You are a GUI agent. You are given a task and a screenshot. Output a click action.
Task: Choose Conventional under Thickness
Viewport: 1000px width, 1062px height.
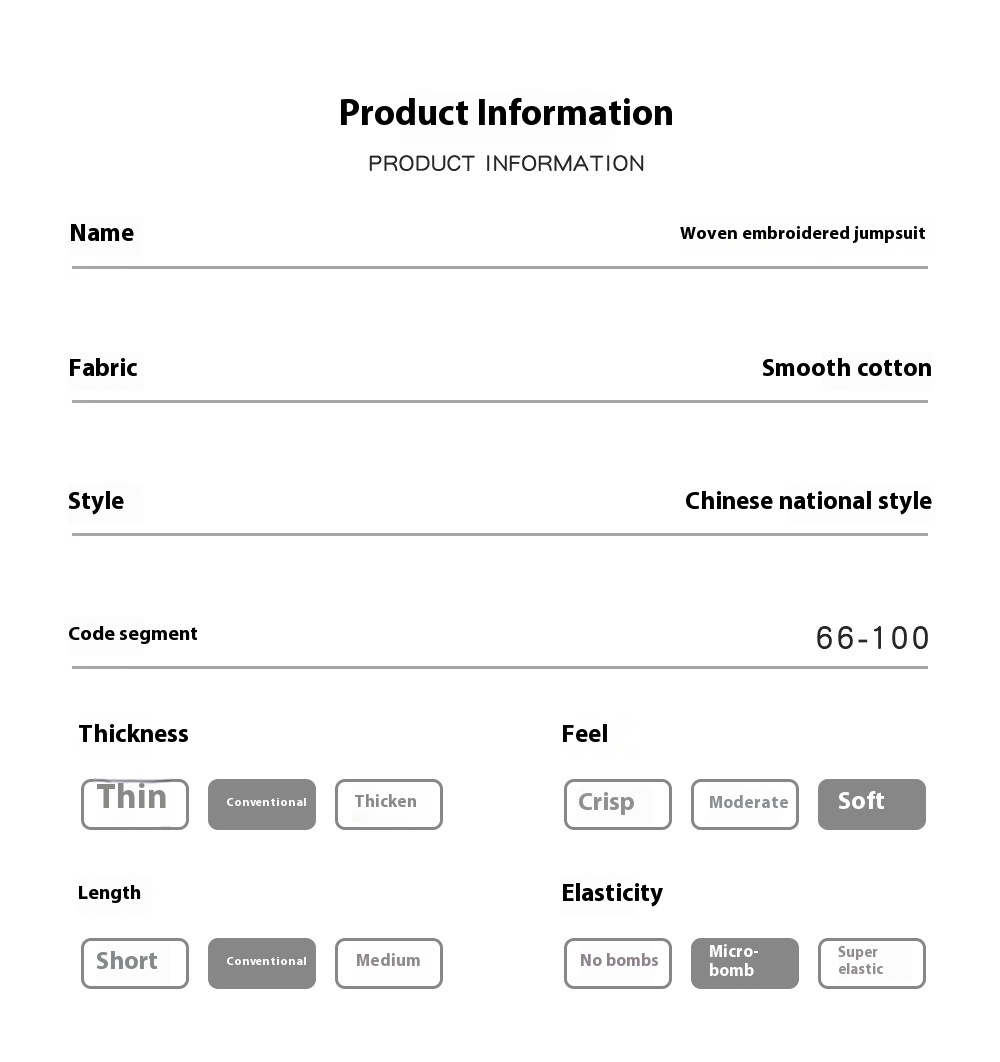pos(262,804)
